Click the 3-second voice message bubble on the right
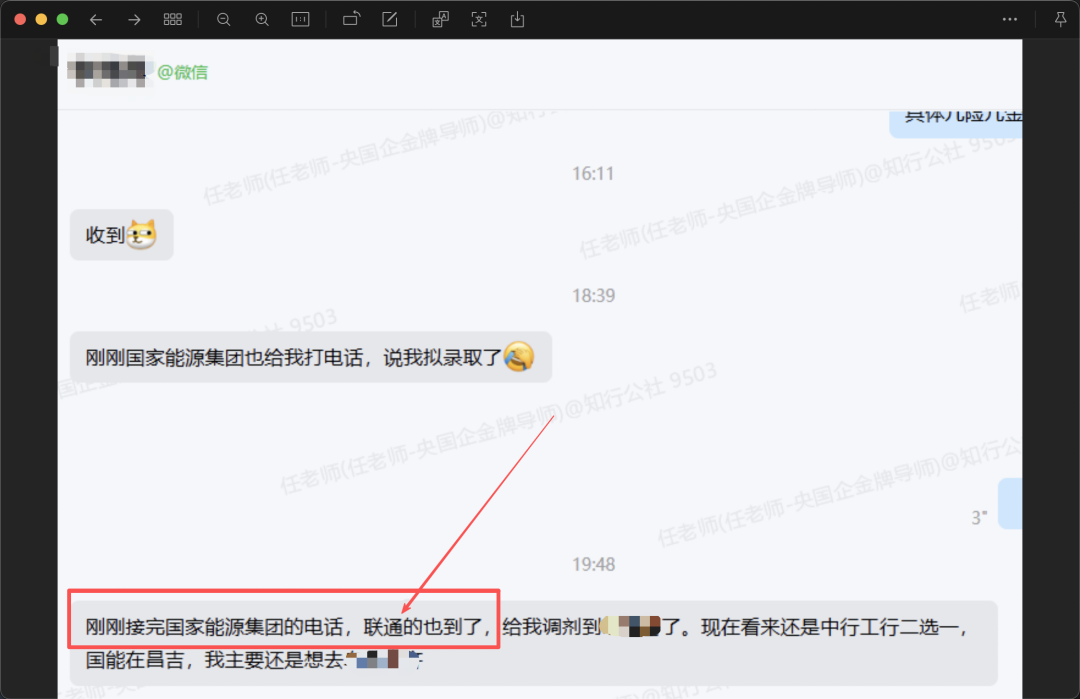The height and width of the screenshot is (699, 1080). point(1010,503)
